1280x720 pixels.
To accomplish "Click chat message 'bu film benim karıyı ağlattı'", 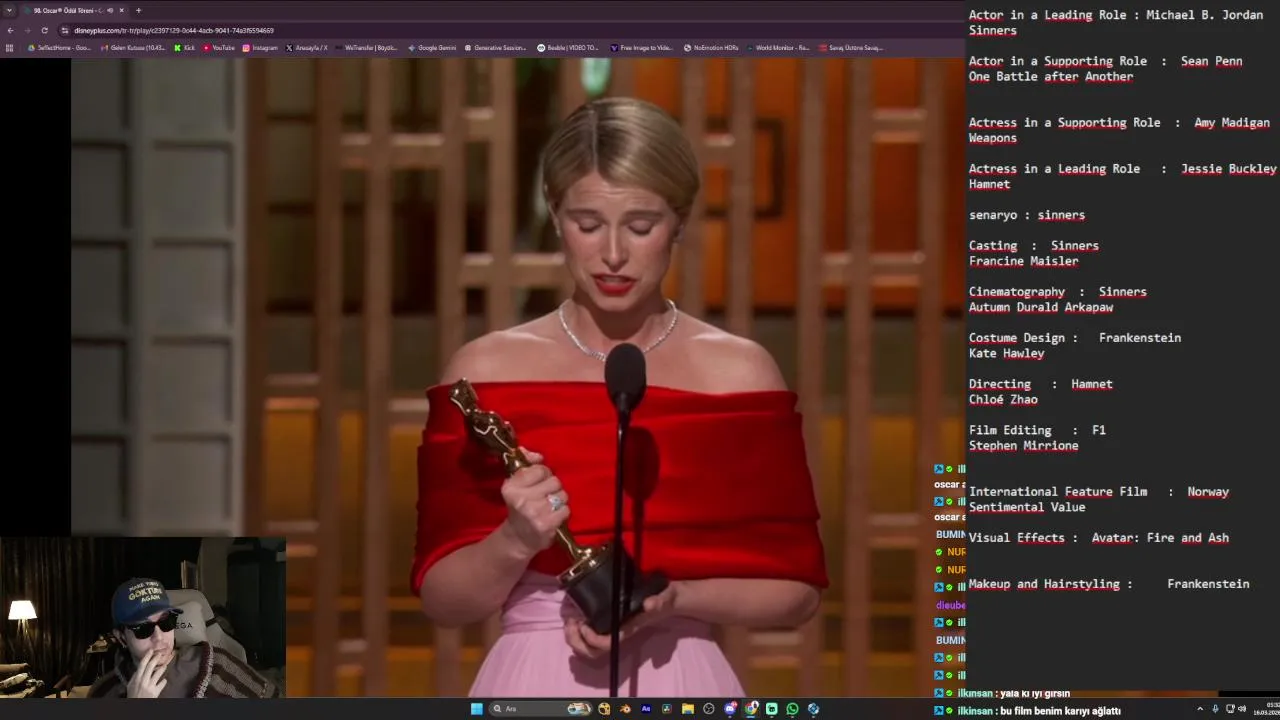I will point(1060,711).
